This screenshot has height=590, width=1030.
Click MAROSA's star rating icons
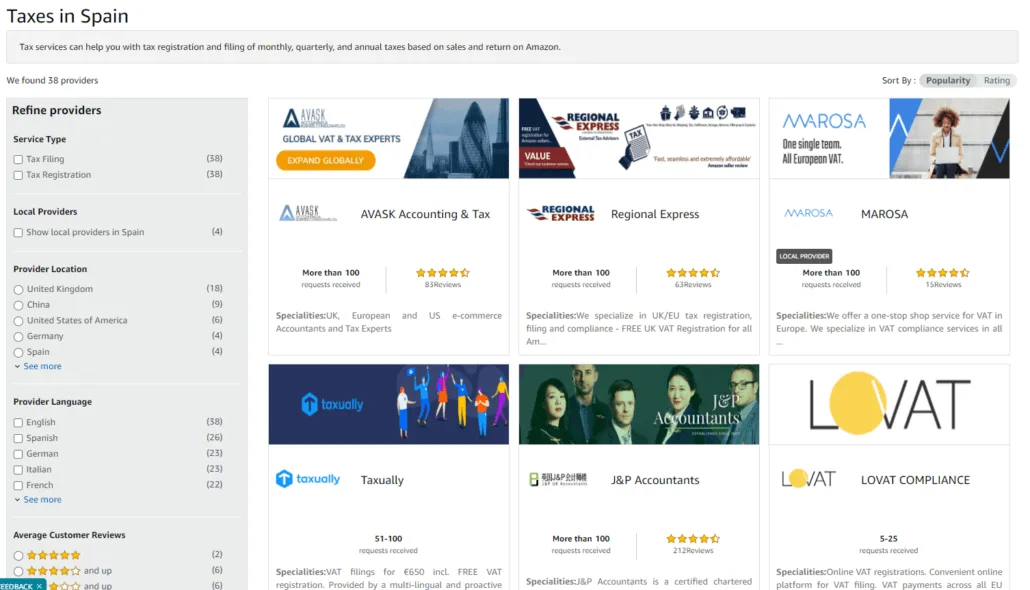[943, 273]
